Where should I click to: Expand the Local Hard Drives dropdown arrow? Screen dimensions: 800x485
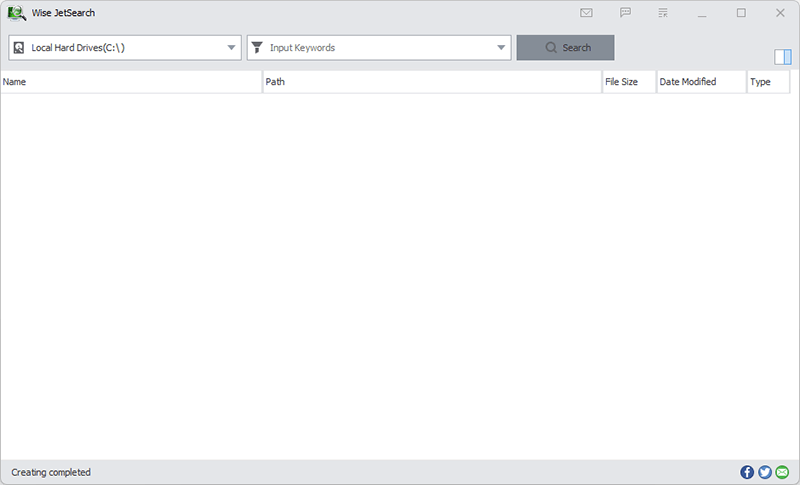[x=231, y=47]
